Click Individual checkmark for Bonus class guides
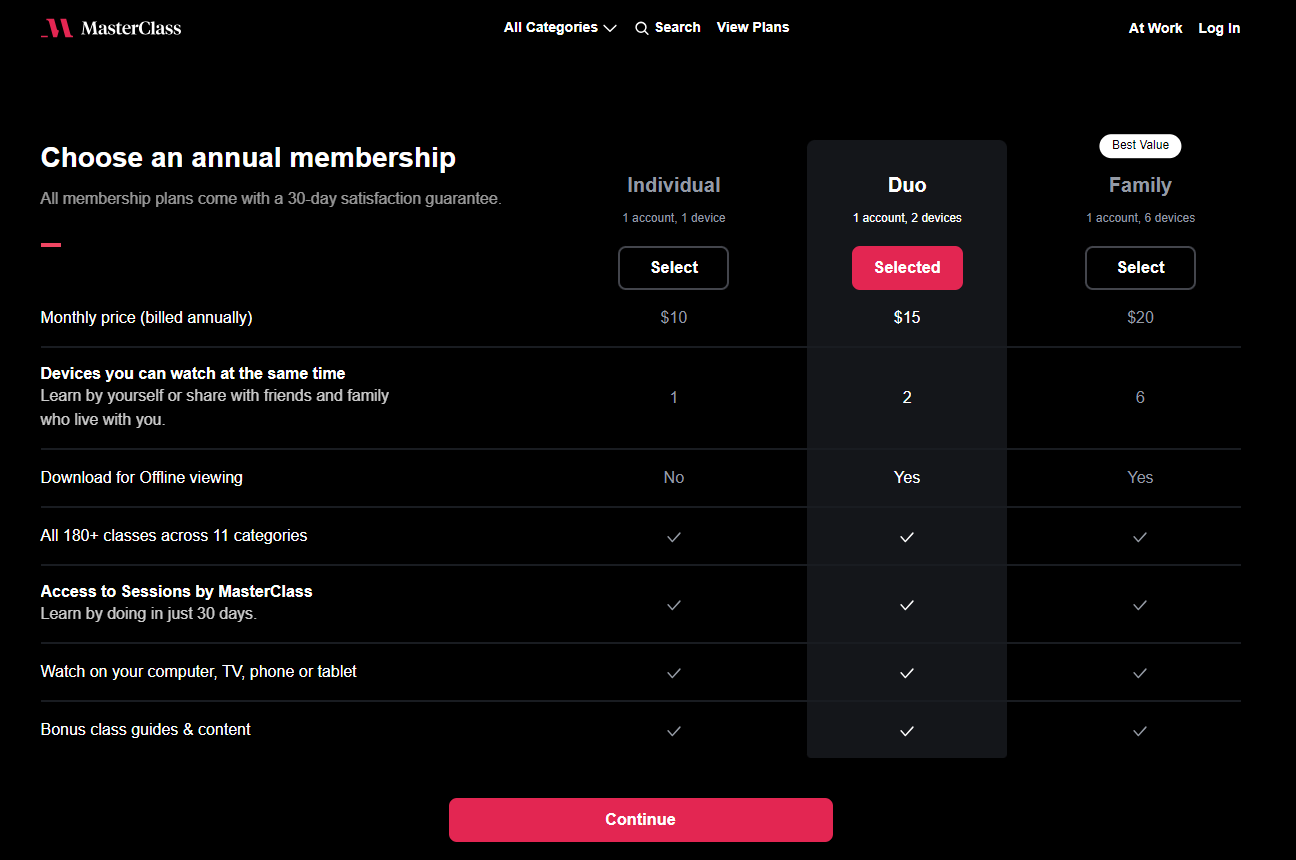Screen dimensions: 1296x860 (x=674, y=731)
